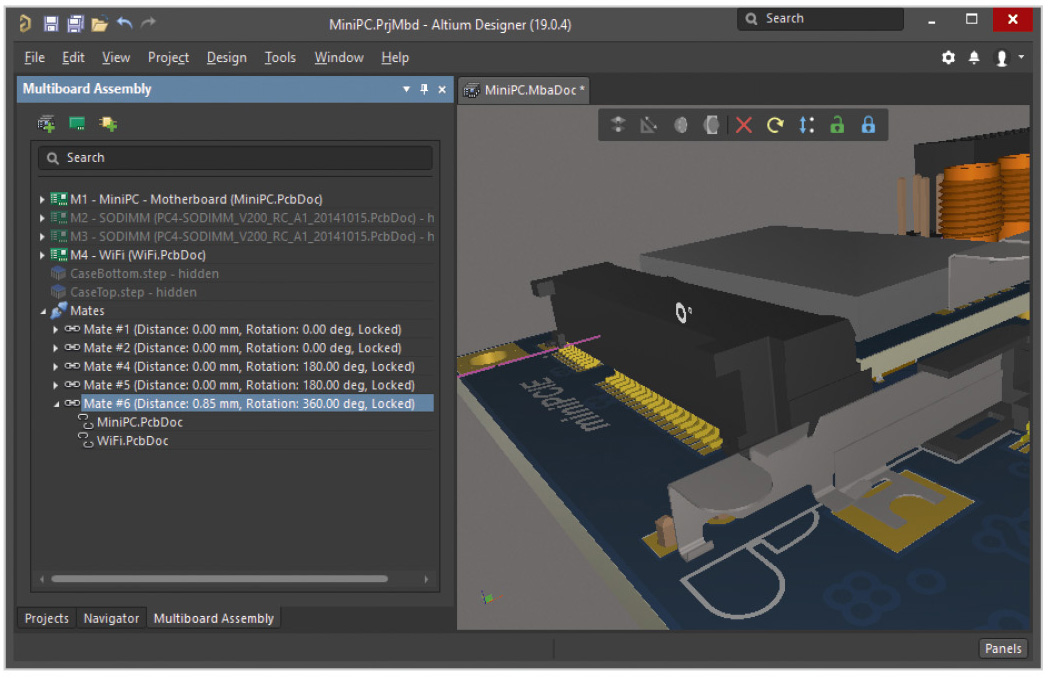1050x678 pixels.
Task: Select the MiniPC.MbaDoc document tab
Action: click(x=524, y=90)
